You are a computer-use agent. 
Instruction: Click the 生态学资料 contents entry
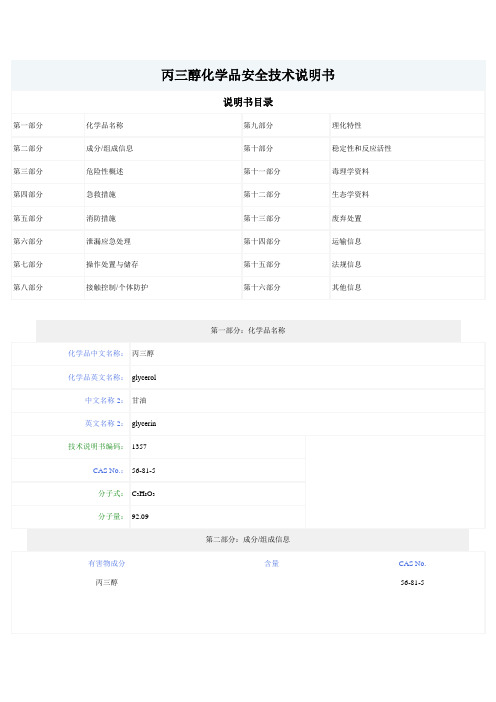point(351,194)
